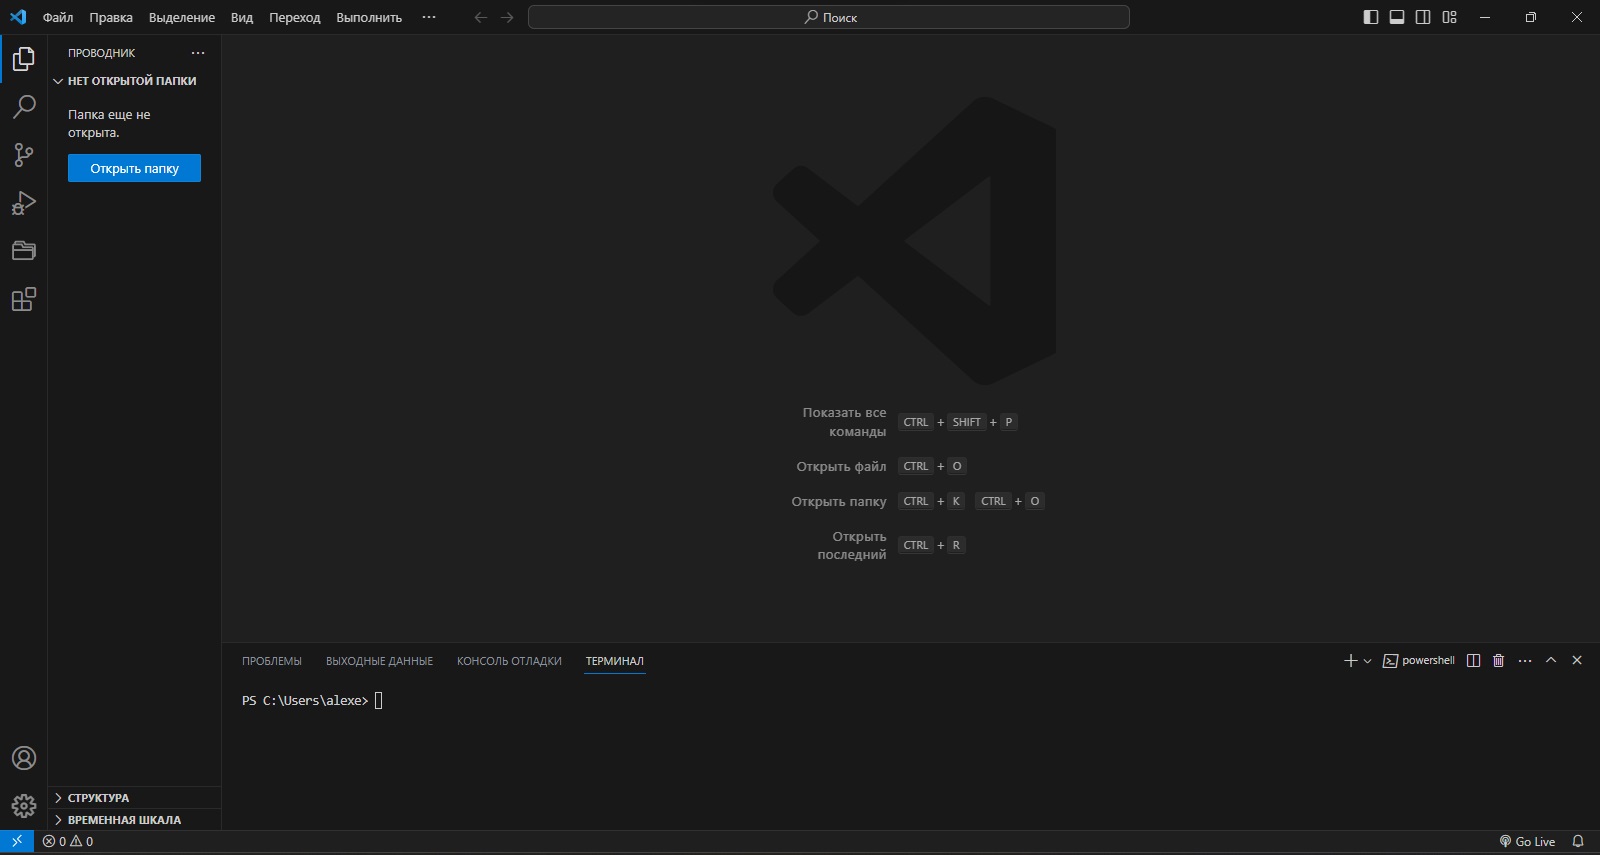Select the powershell terminal label
Screen dimensions: 1600x855
(1419, 661)
